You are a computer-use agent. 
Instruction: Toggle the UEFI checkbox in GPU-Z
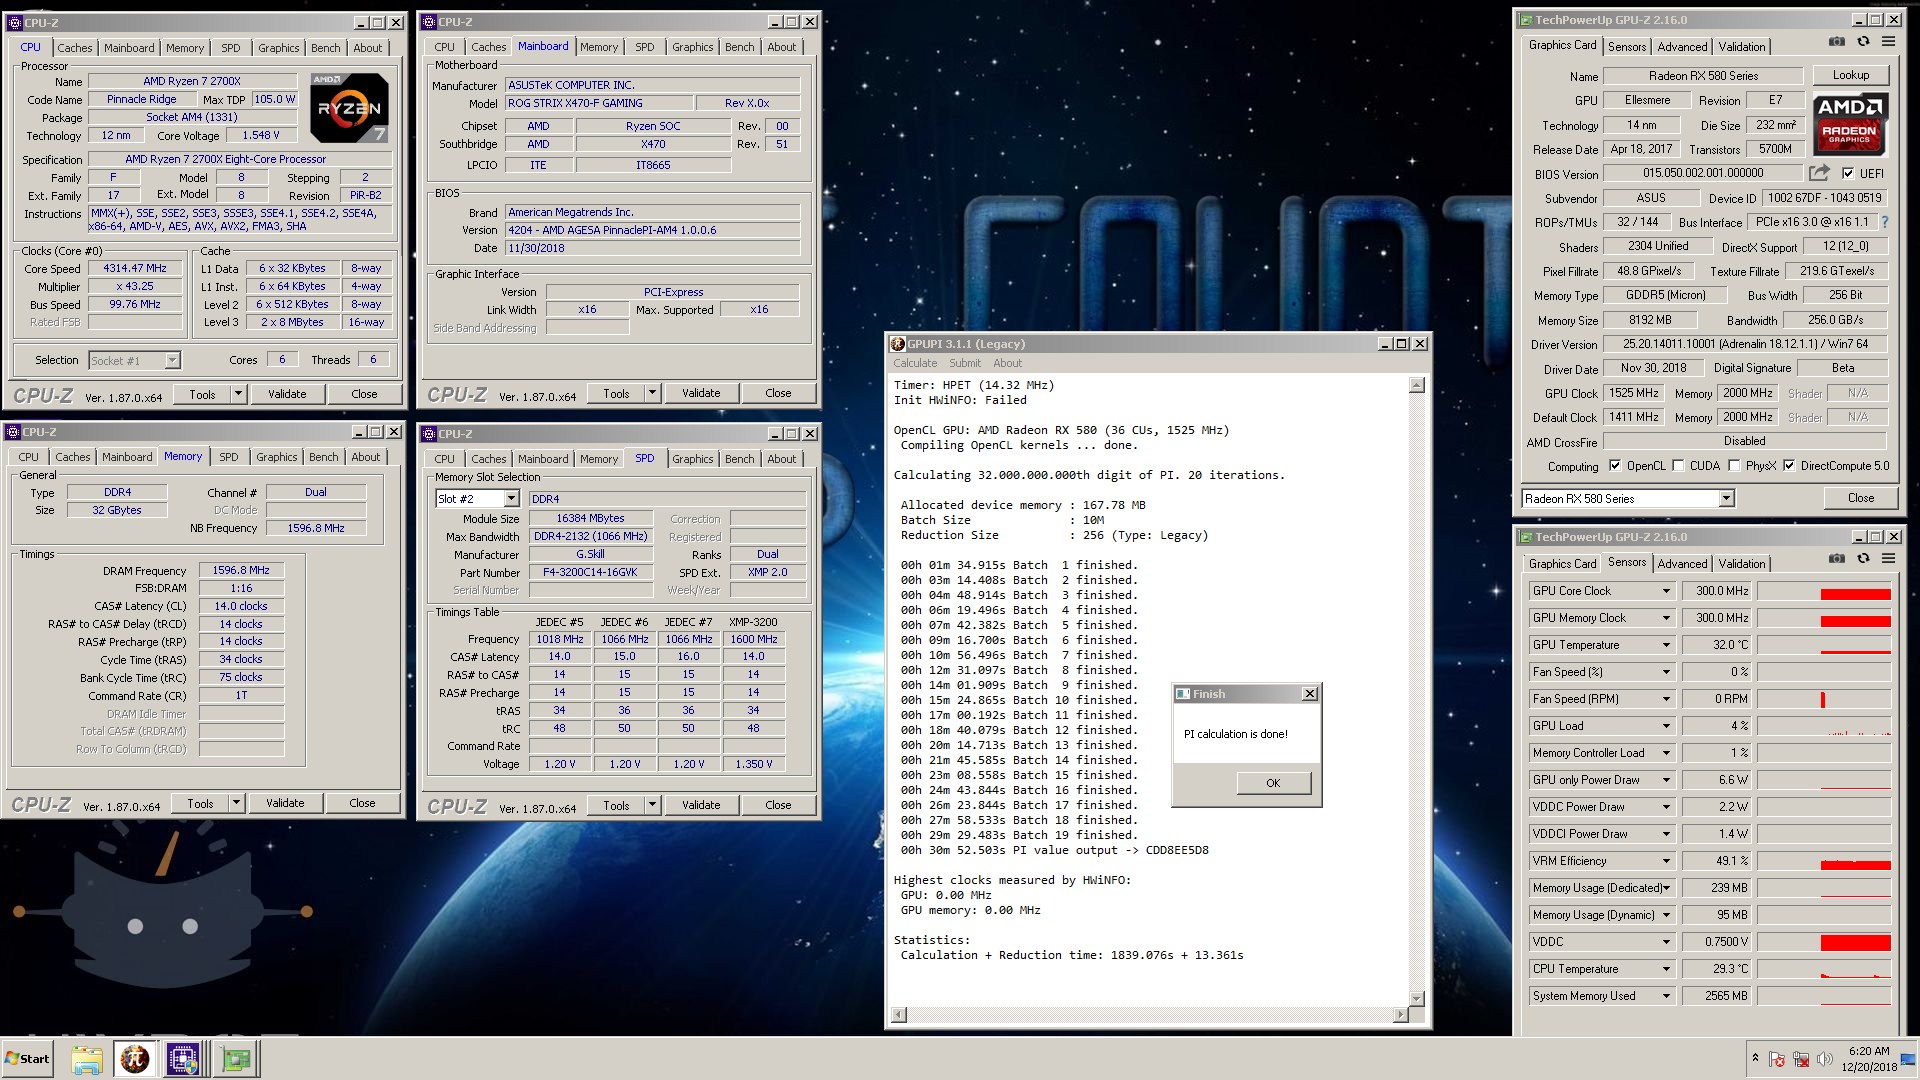1848,173
